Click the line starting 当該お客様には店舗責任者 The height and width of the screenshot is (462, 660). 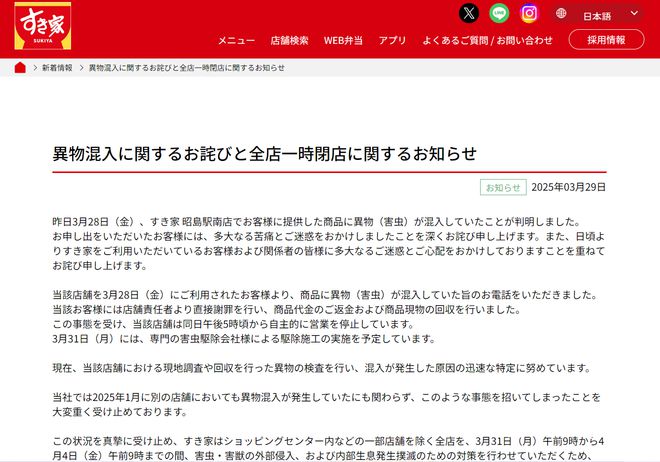pos(287,310)
